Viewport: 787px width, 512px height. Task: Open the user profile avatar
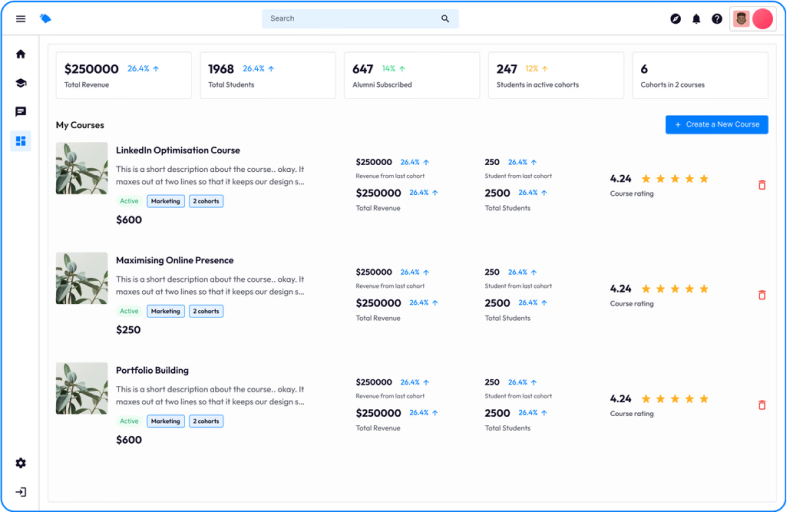[x=741, y=19]
